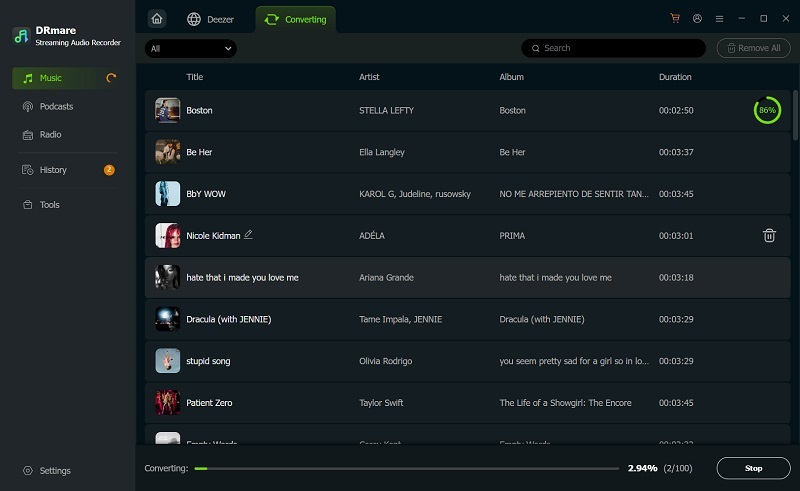Click the DRmare app logo
800x491 pixels.
21,36
